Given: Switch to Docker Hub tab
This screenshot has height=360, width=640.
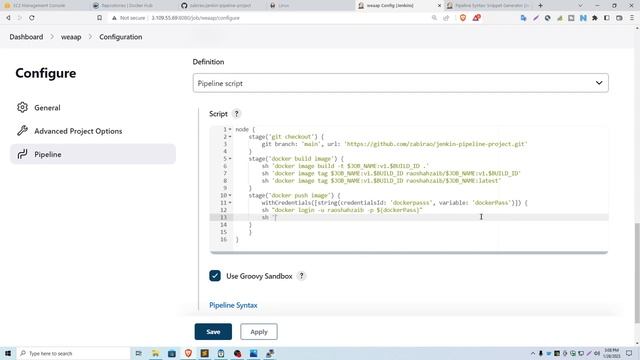Looking at the screenshot, I should click(x=127, y=5).
